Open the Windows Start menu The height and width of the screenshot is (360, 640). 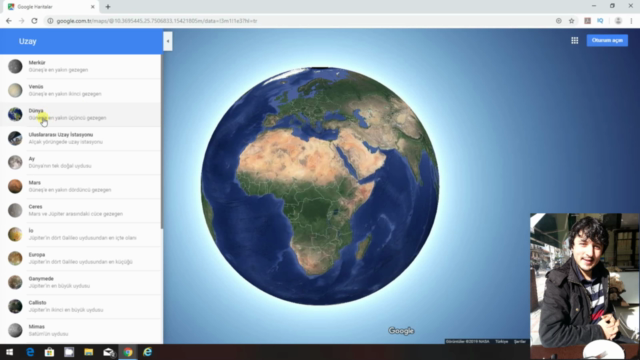click(9, 352)
